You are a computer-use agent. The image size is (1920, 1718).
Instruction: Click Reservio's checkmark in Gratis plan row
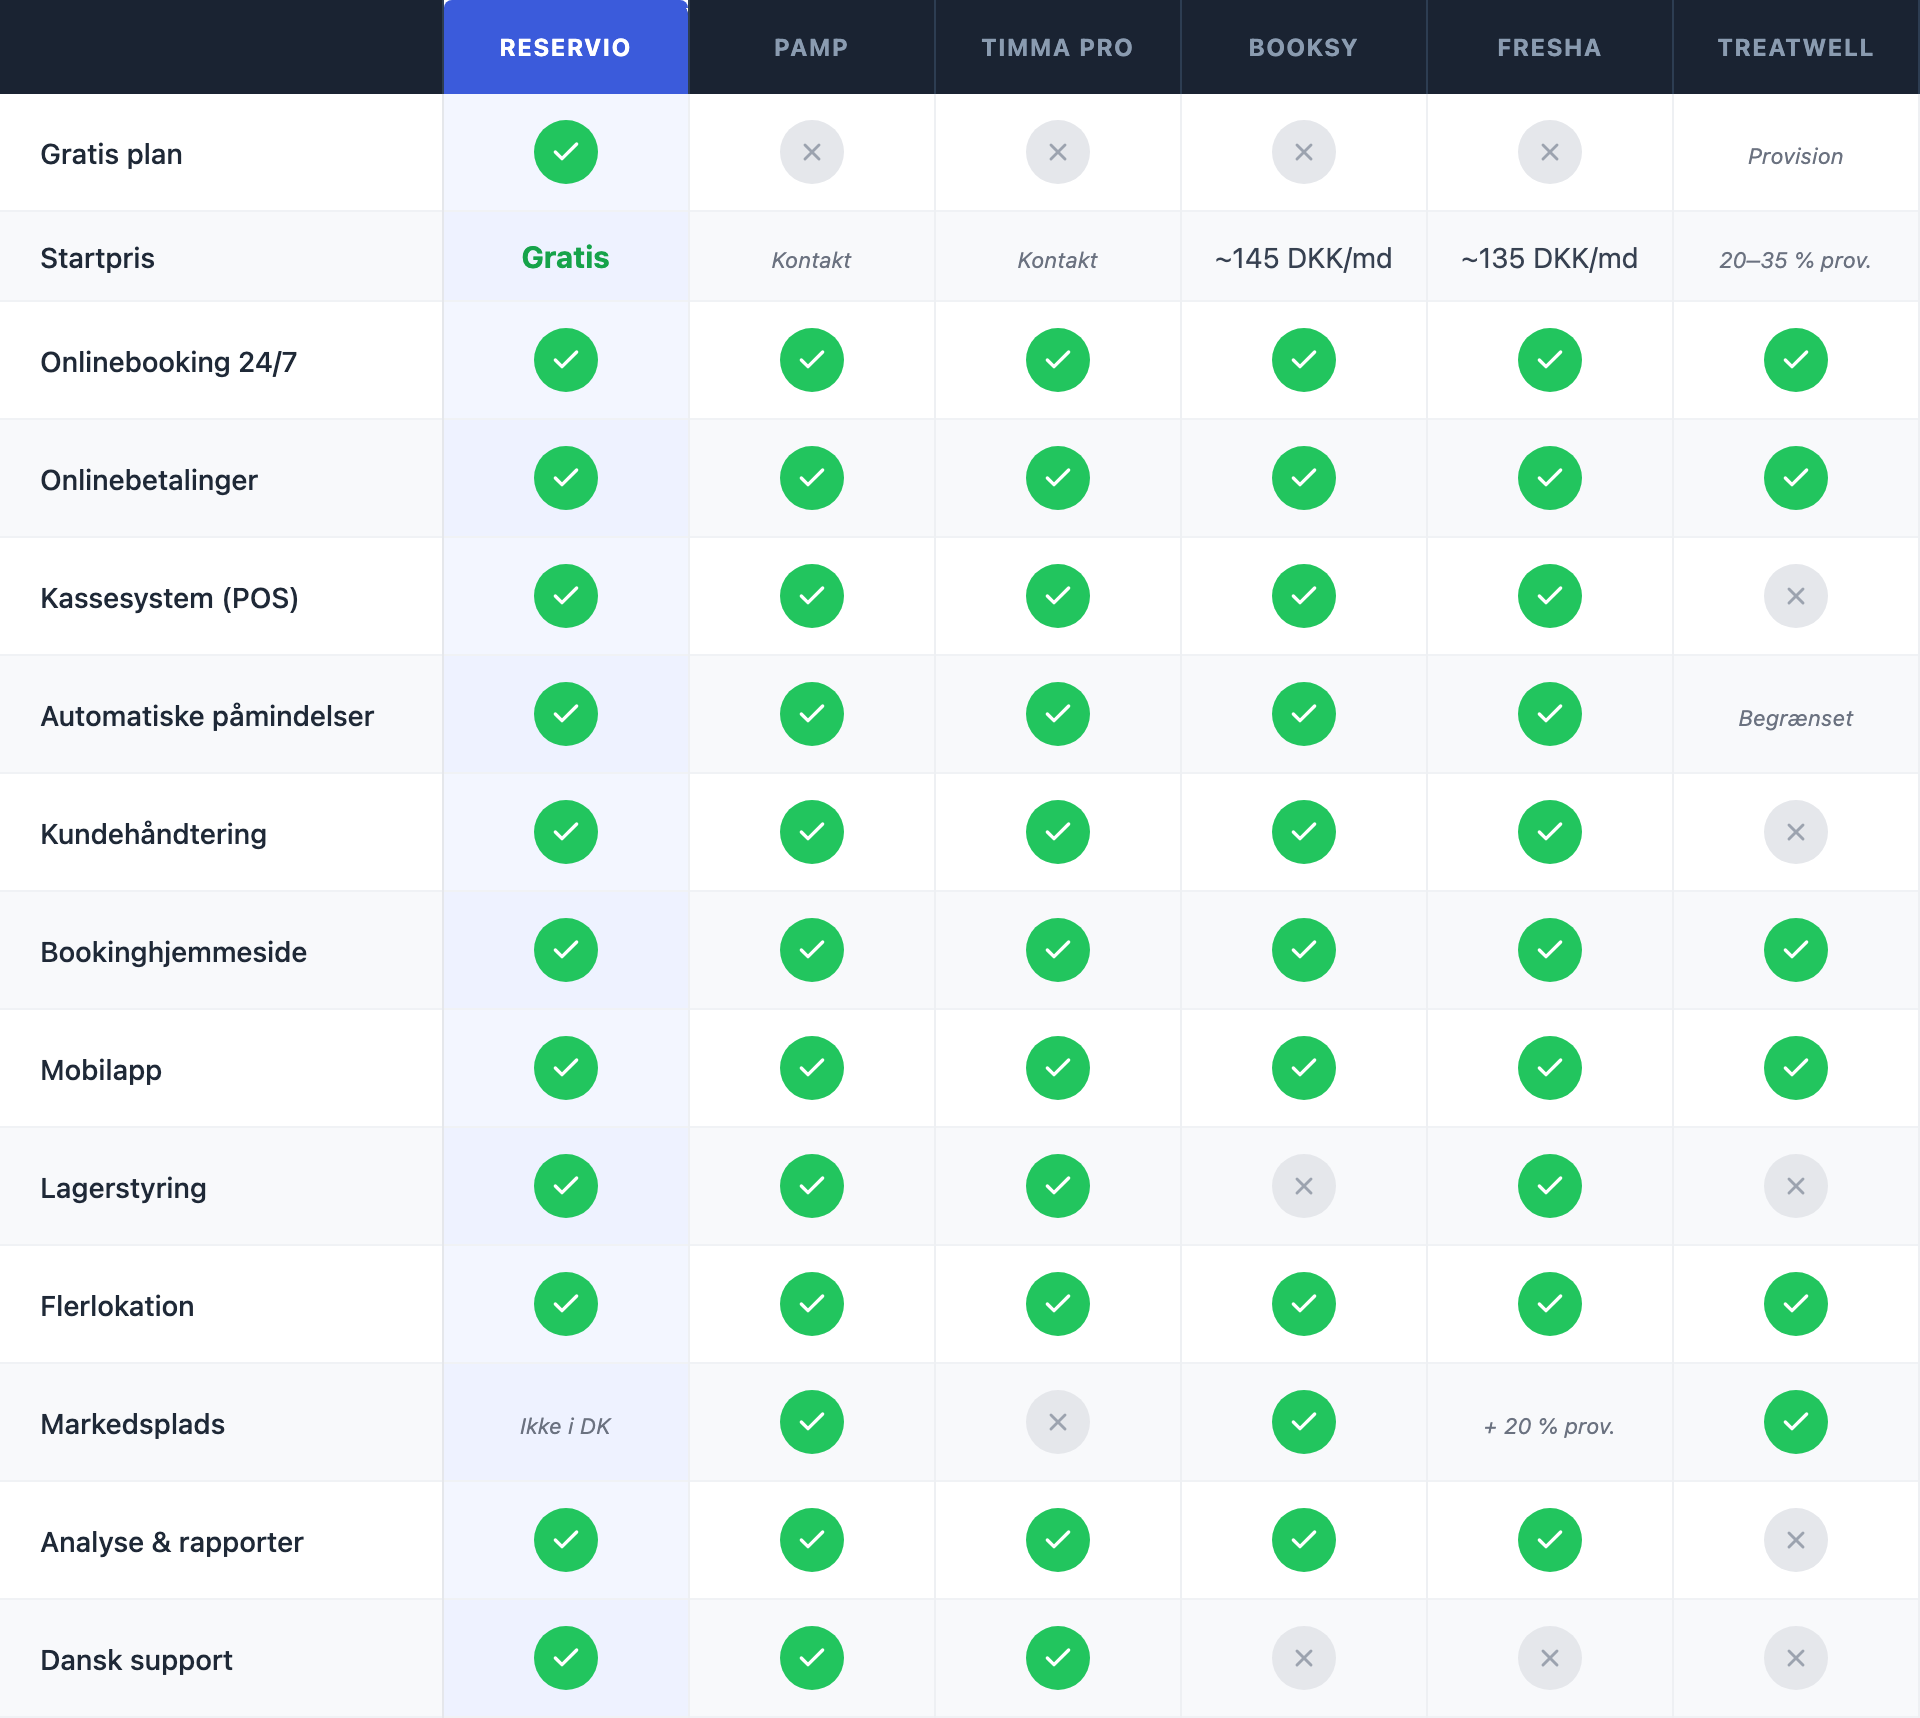click(566, 152)
